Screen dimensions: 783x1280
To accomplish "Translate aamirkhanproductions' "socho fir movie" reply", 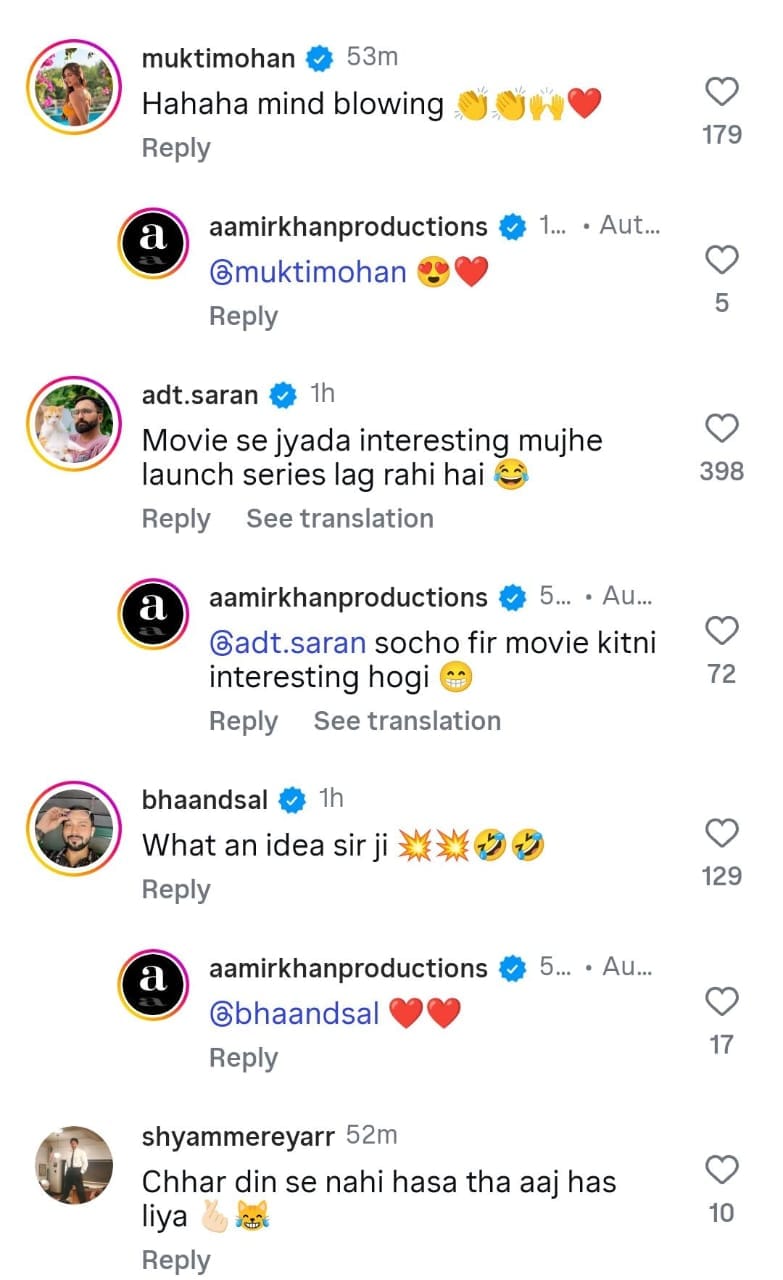I will [x=407, y=721].
